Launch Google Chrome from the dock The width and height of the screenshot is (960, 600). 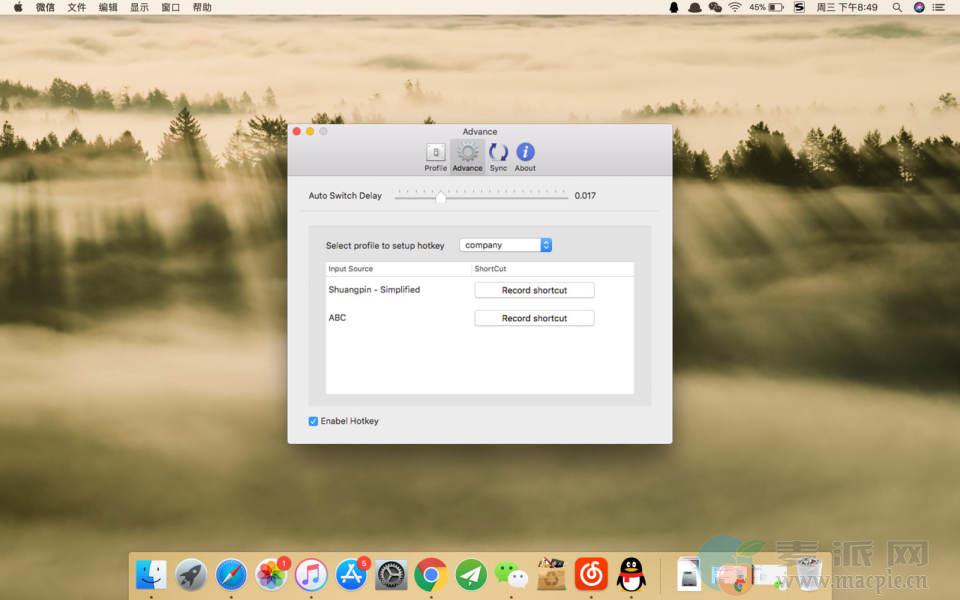pos(431,574)
